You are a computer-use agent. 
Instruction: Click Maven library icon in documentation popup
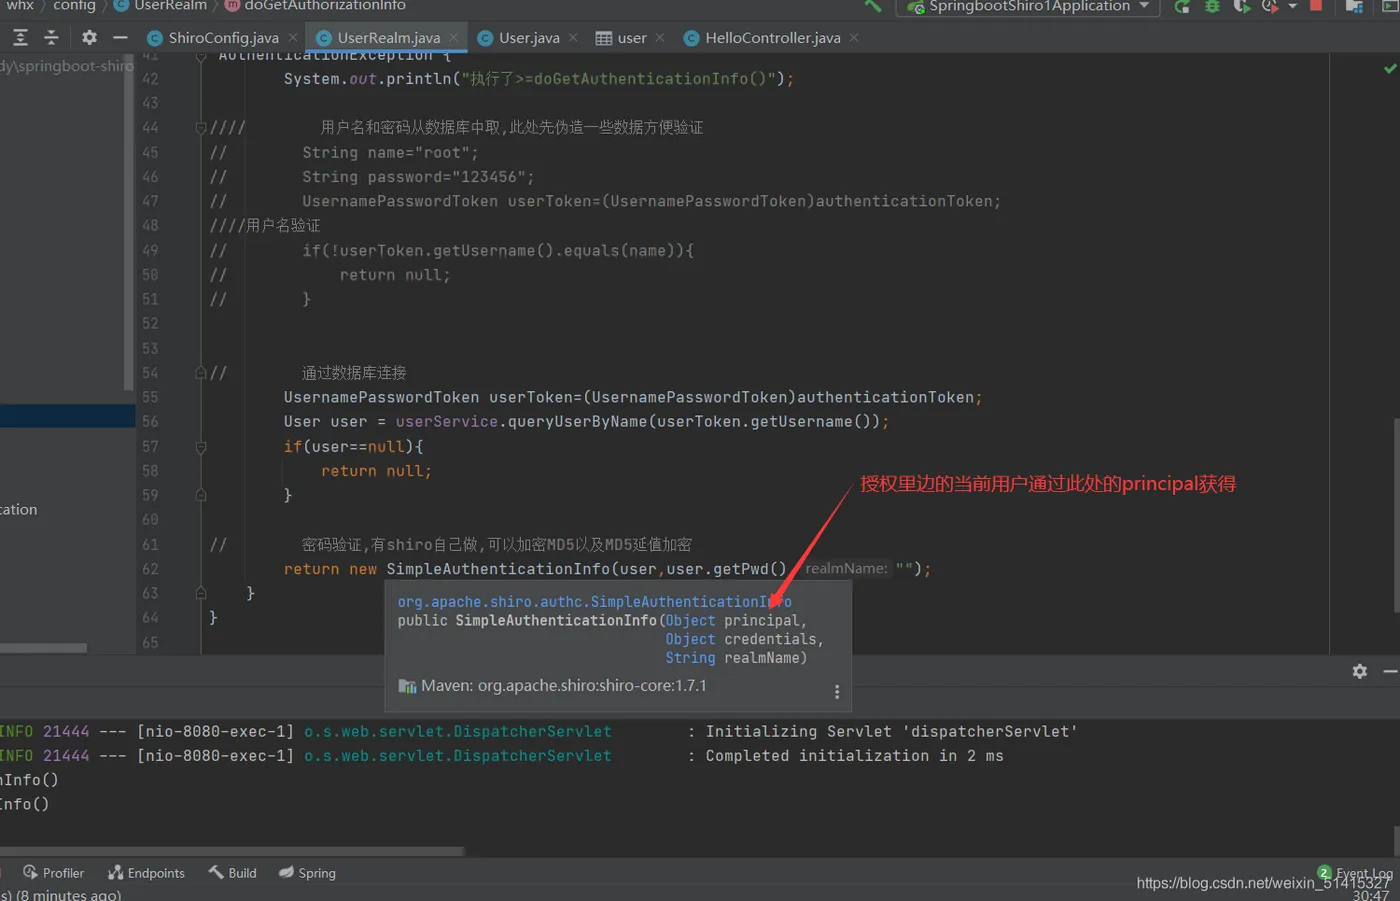point(407,686)
